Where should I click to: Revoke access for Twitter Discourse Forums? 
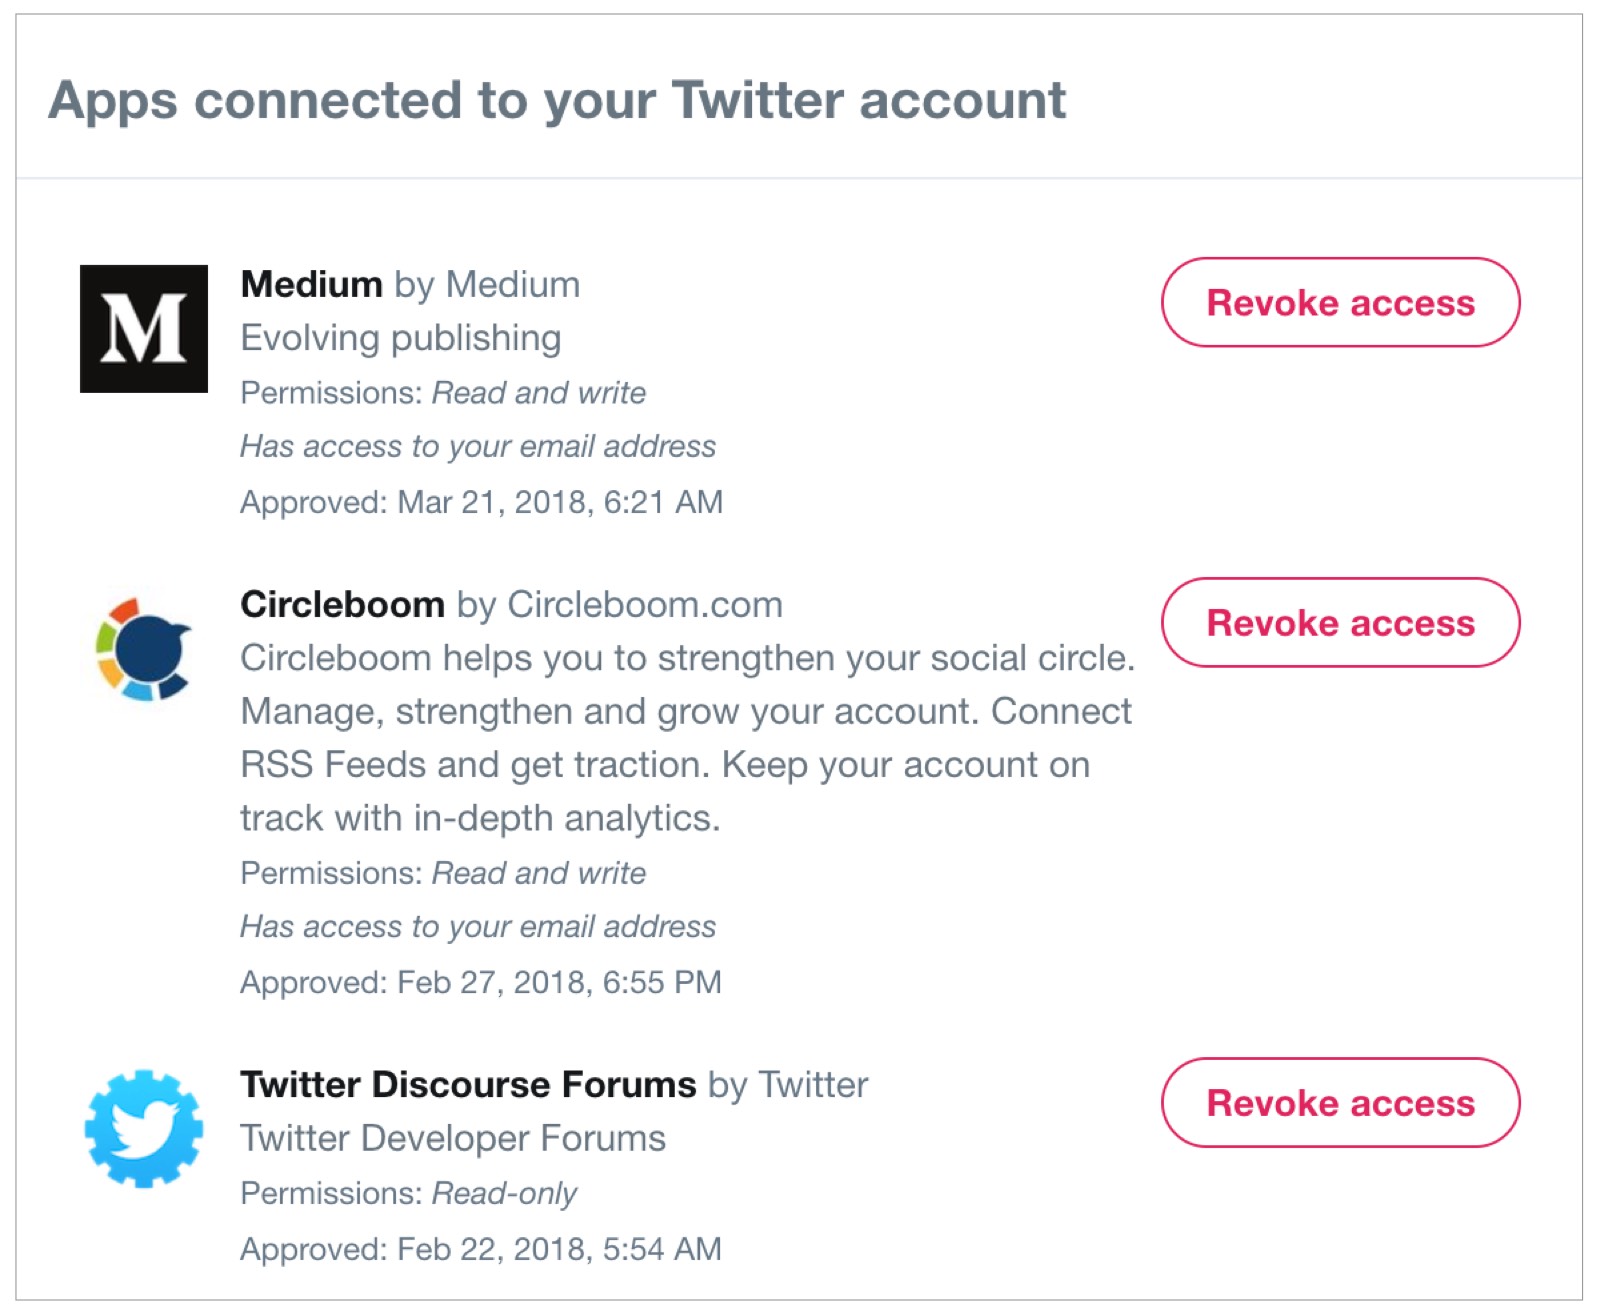tap(1340, 1103)
